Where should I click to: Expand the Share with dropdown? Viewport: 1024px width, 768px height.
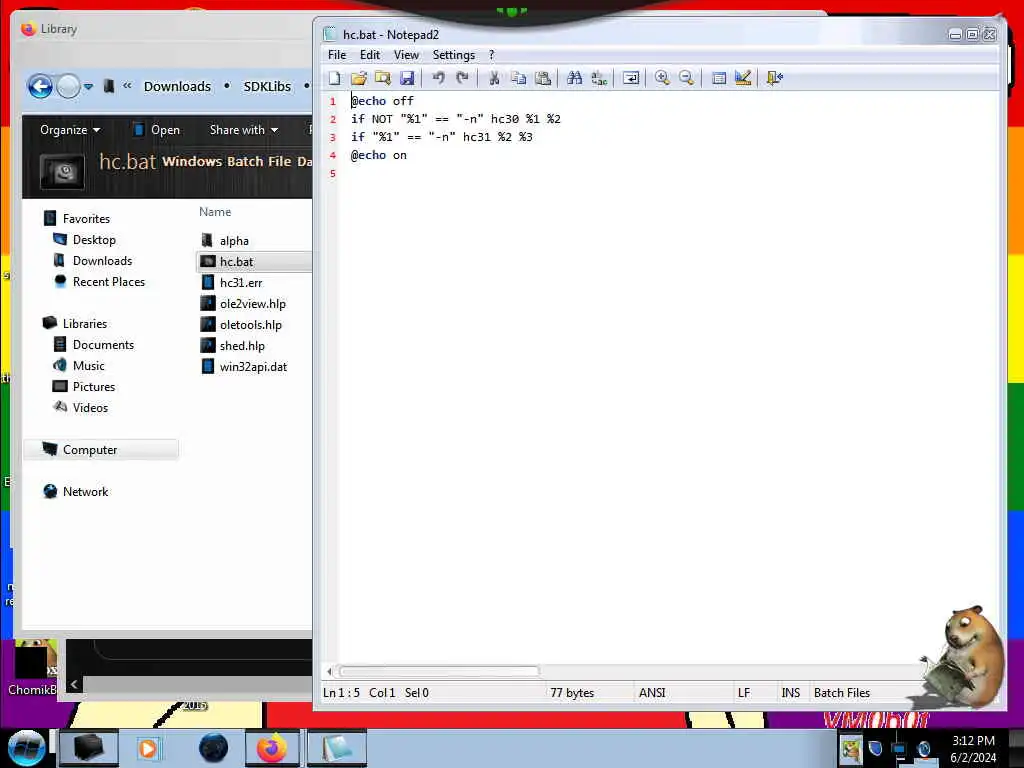[244, 130]
